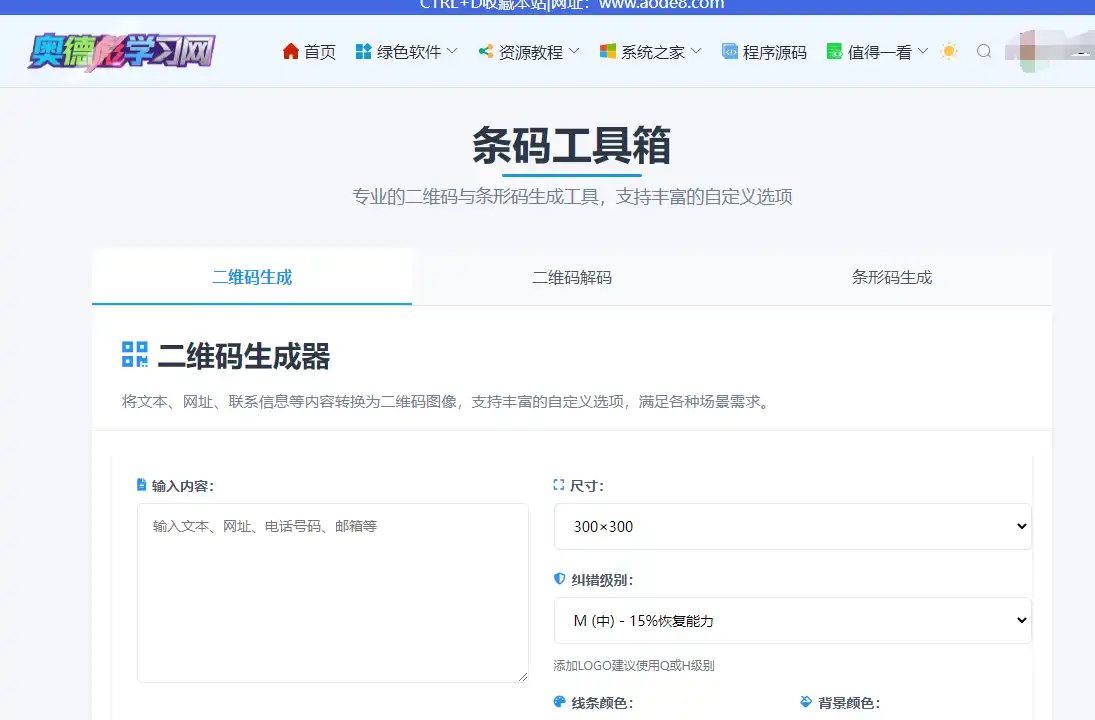Click the shield icon next to 纠错级别
The width and height of the screenshot is (1095, 720).
560,579
